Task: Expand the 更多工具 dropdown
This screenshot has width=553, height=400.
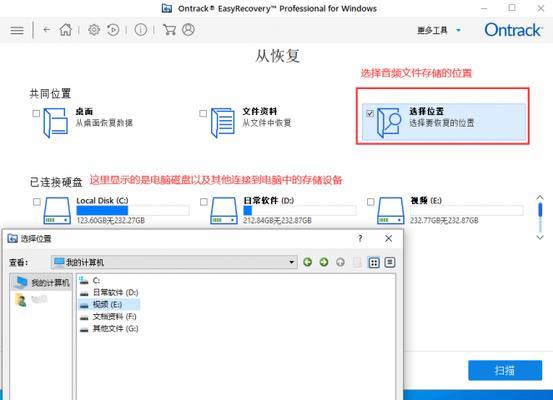Action: (439, 30)
